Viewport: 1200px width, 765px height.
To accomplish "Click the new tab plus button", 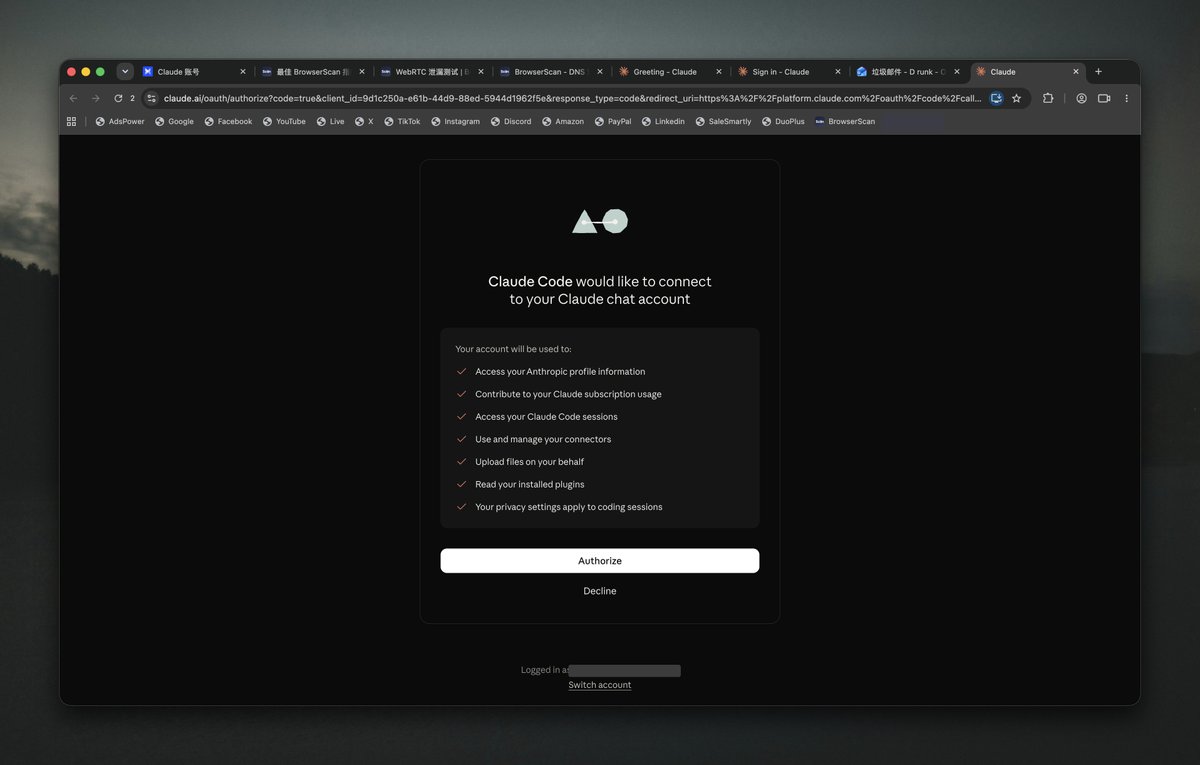I will click(x=1098, y=72).
